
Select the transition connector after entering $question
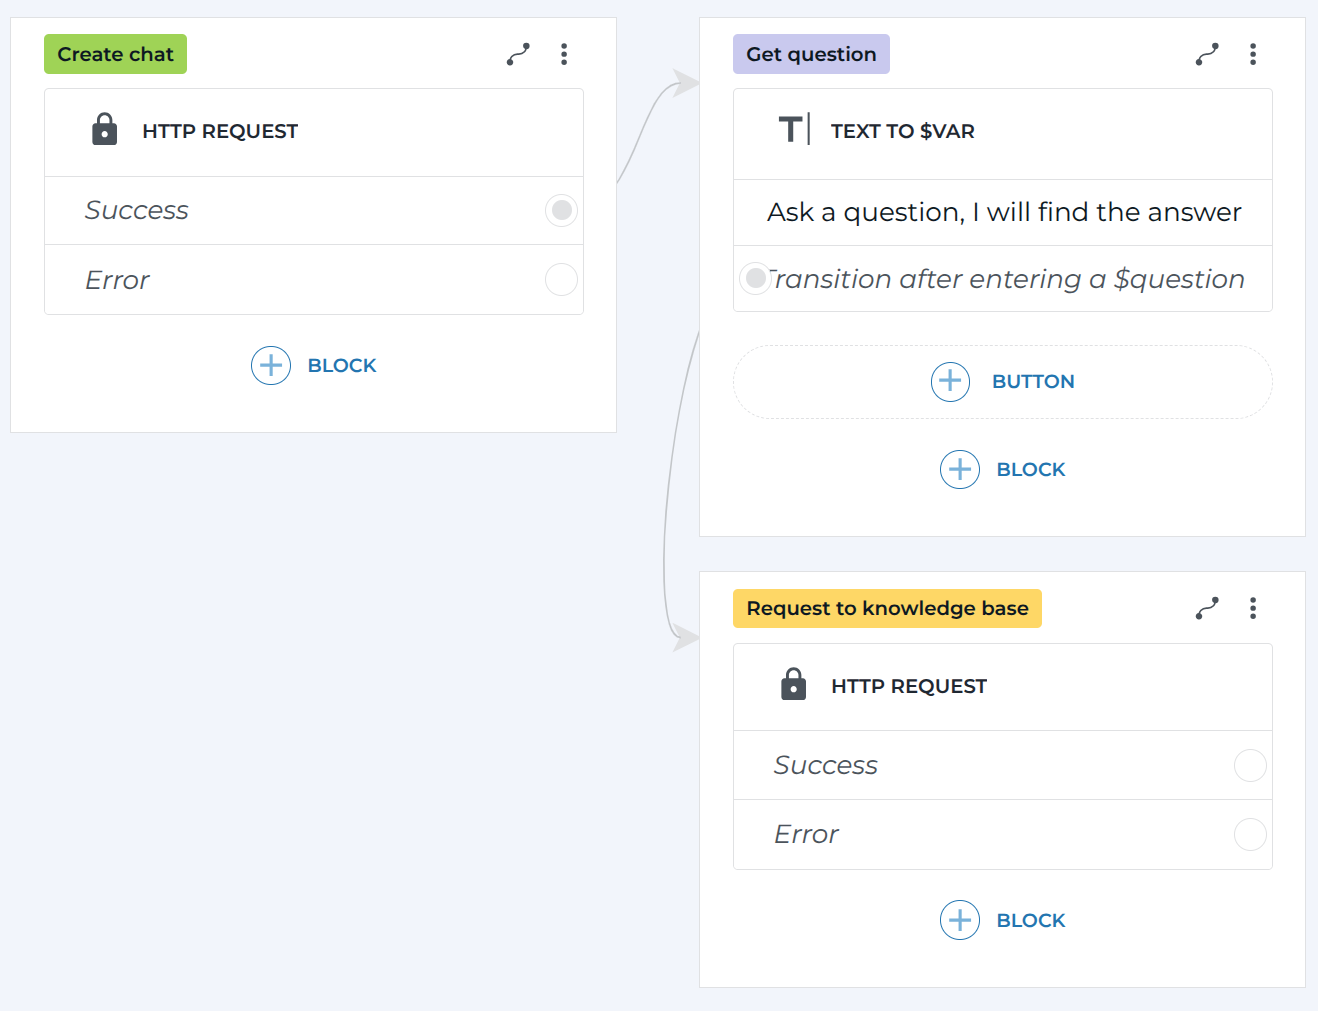[x=755, y=278]
